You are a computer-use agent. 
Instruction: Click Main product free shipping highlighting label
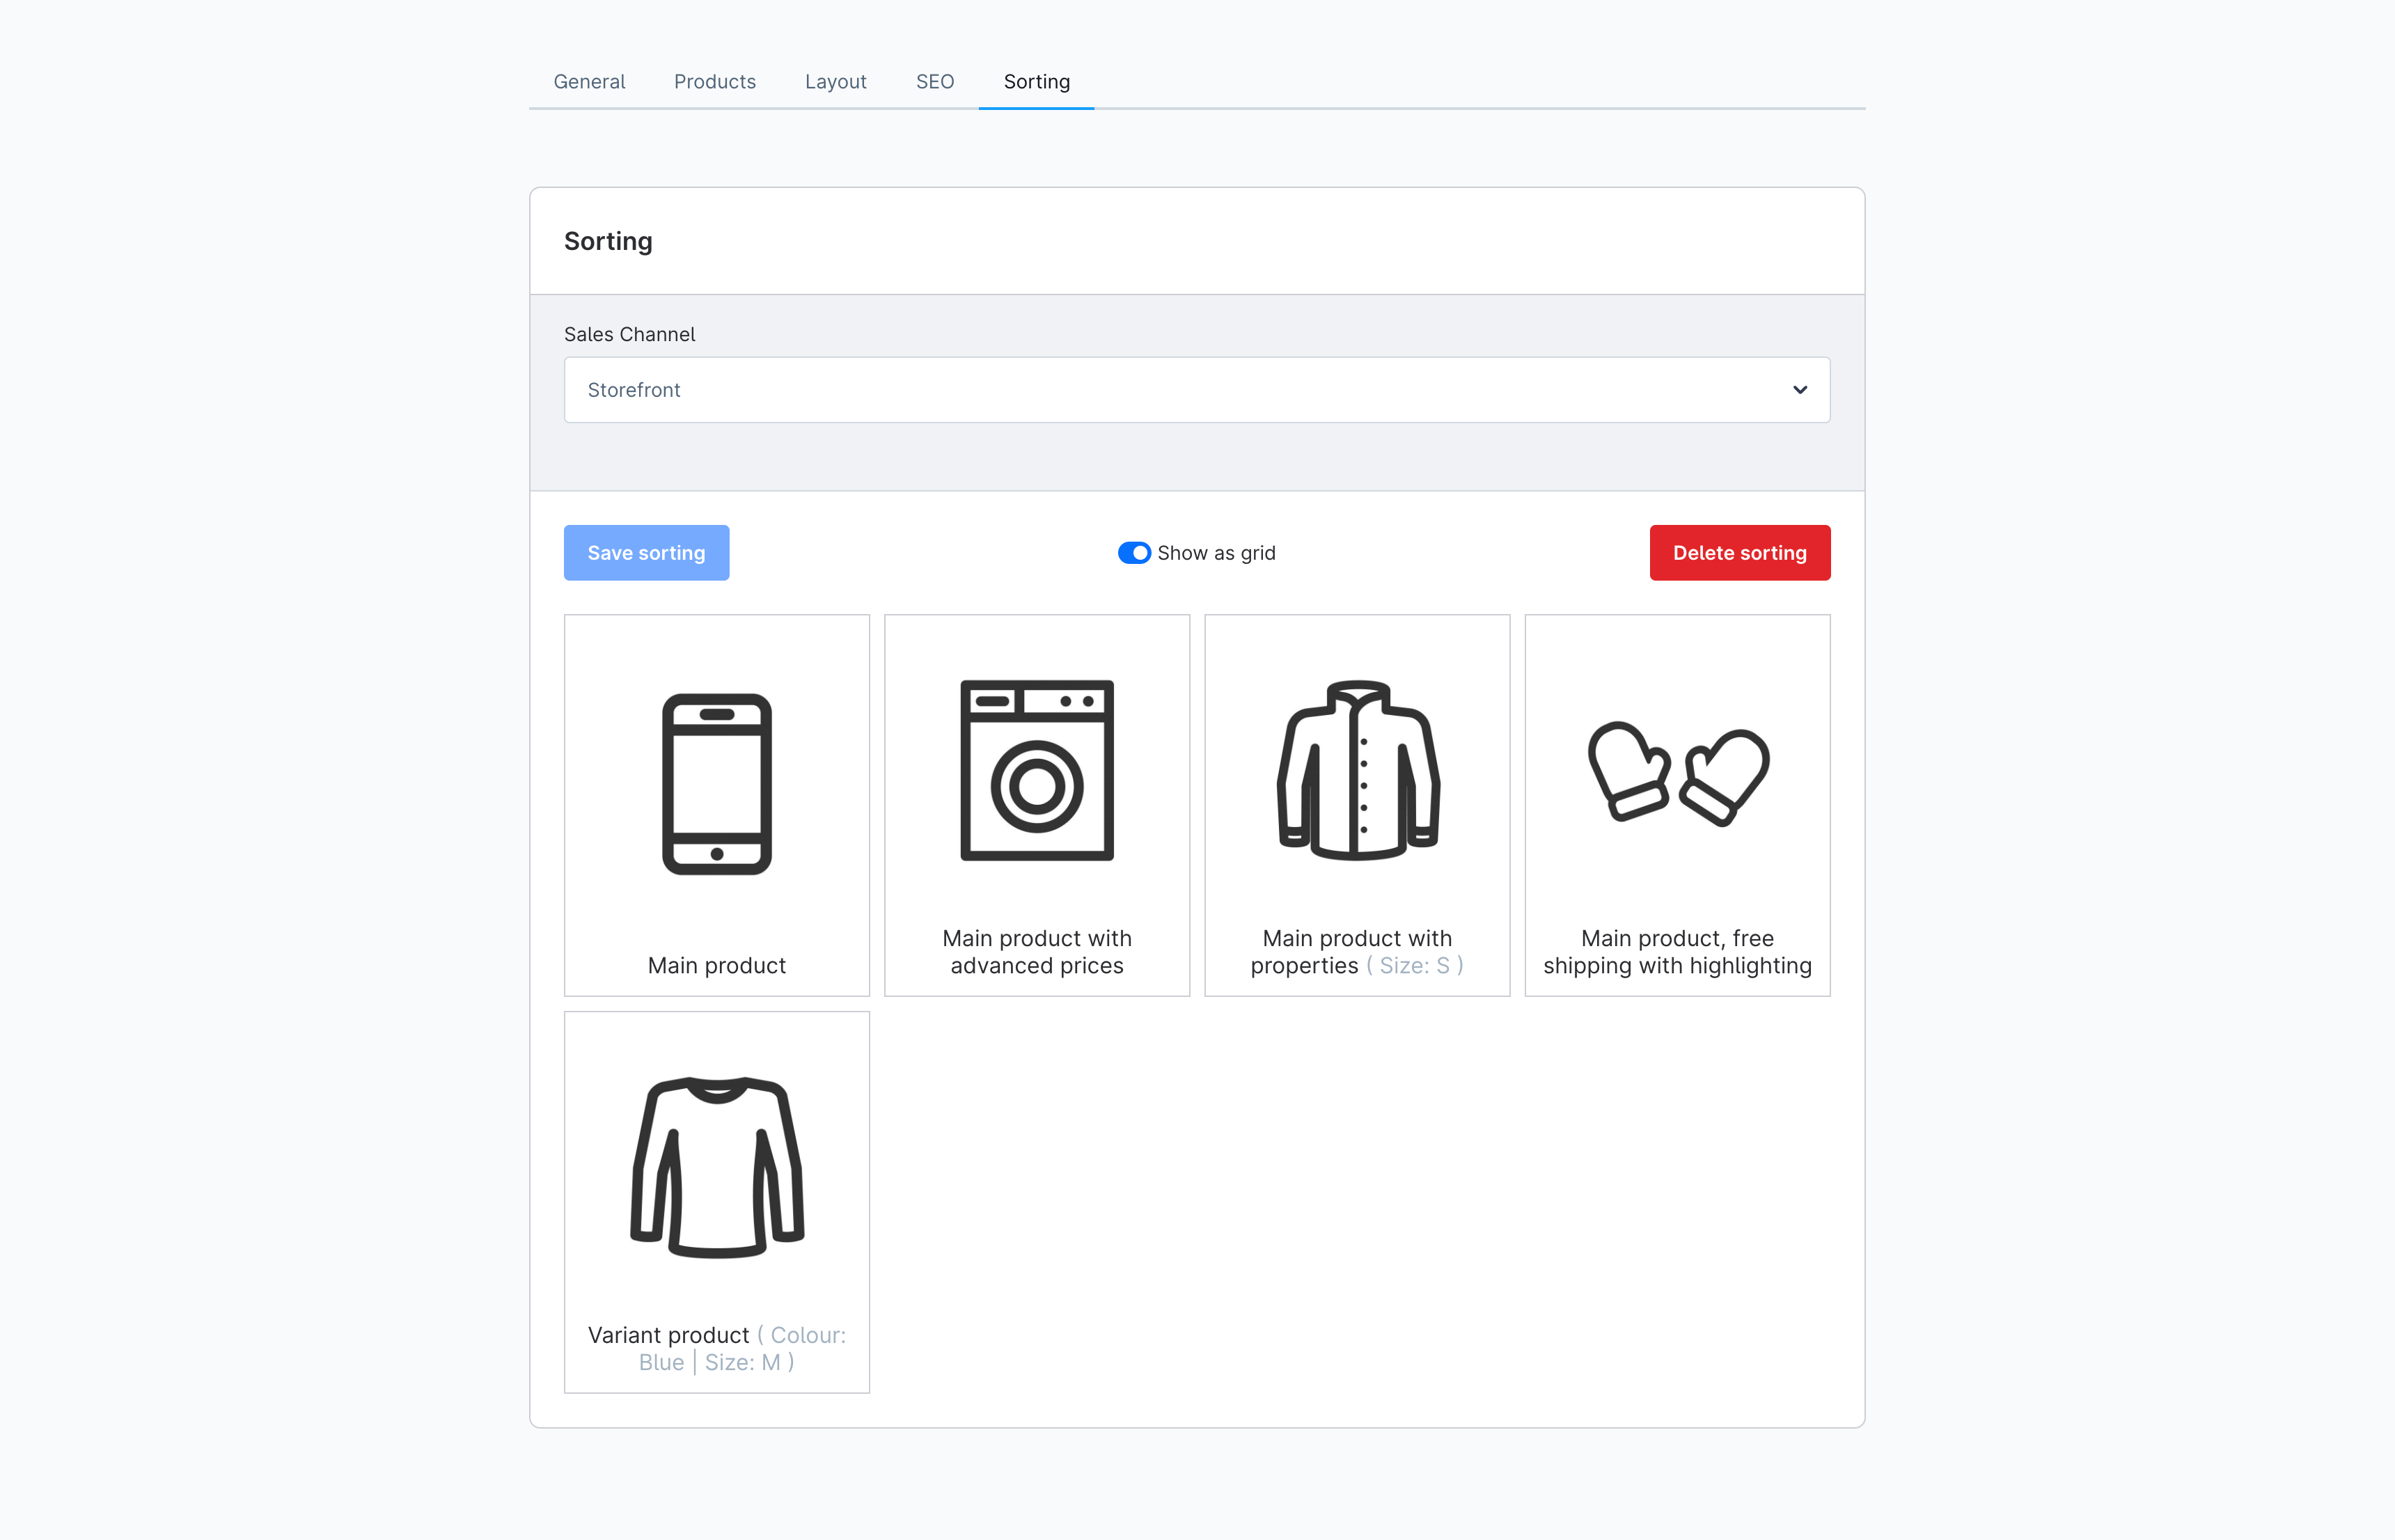tap(1677, 952)
